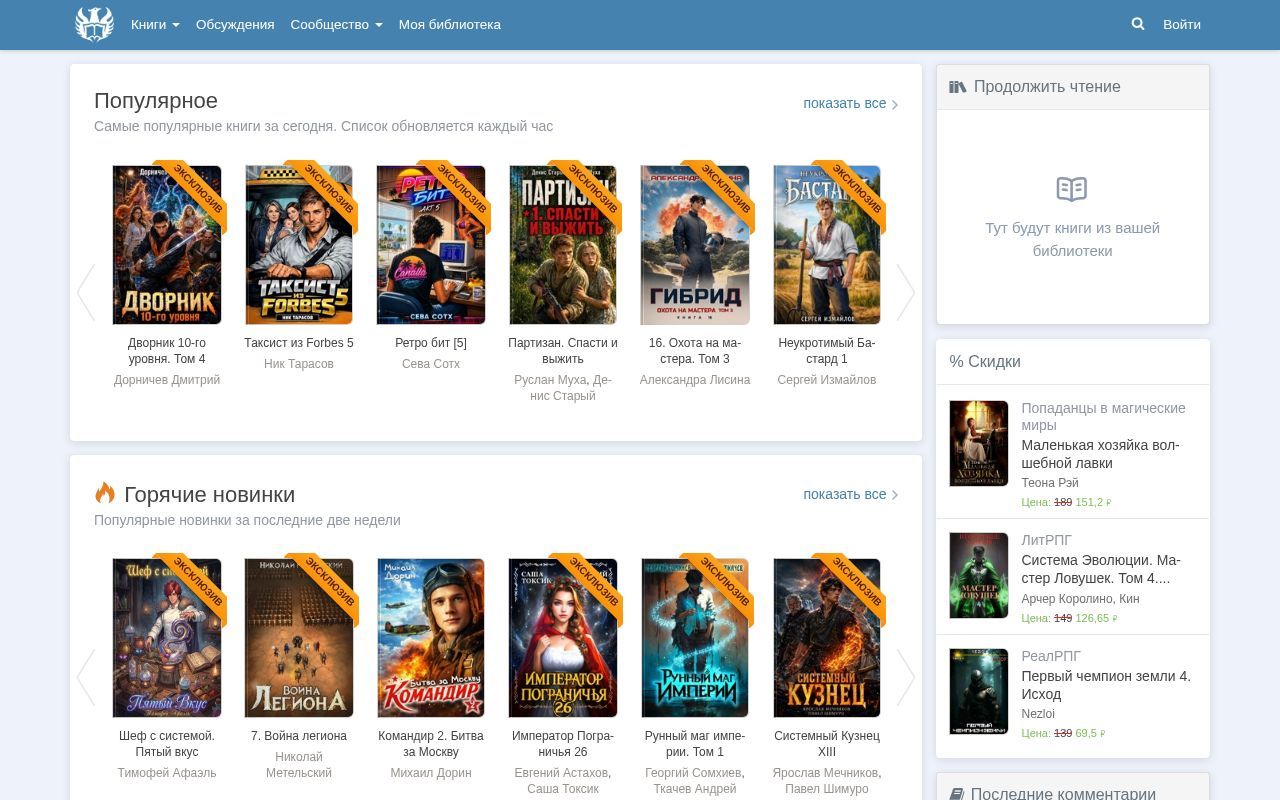Open author Тимофей Афаэль

click(167, 773)
